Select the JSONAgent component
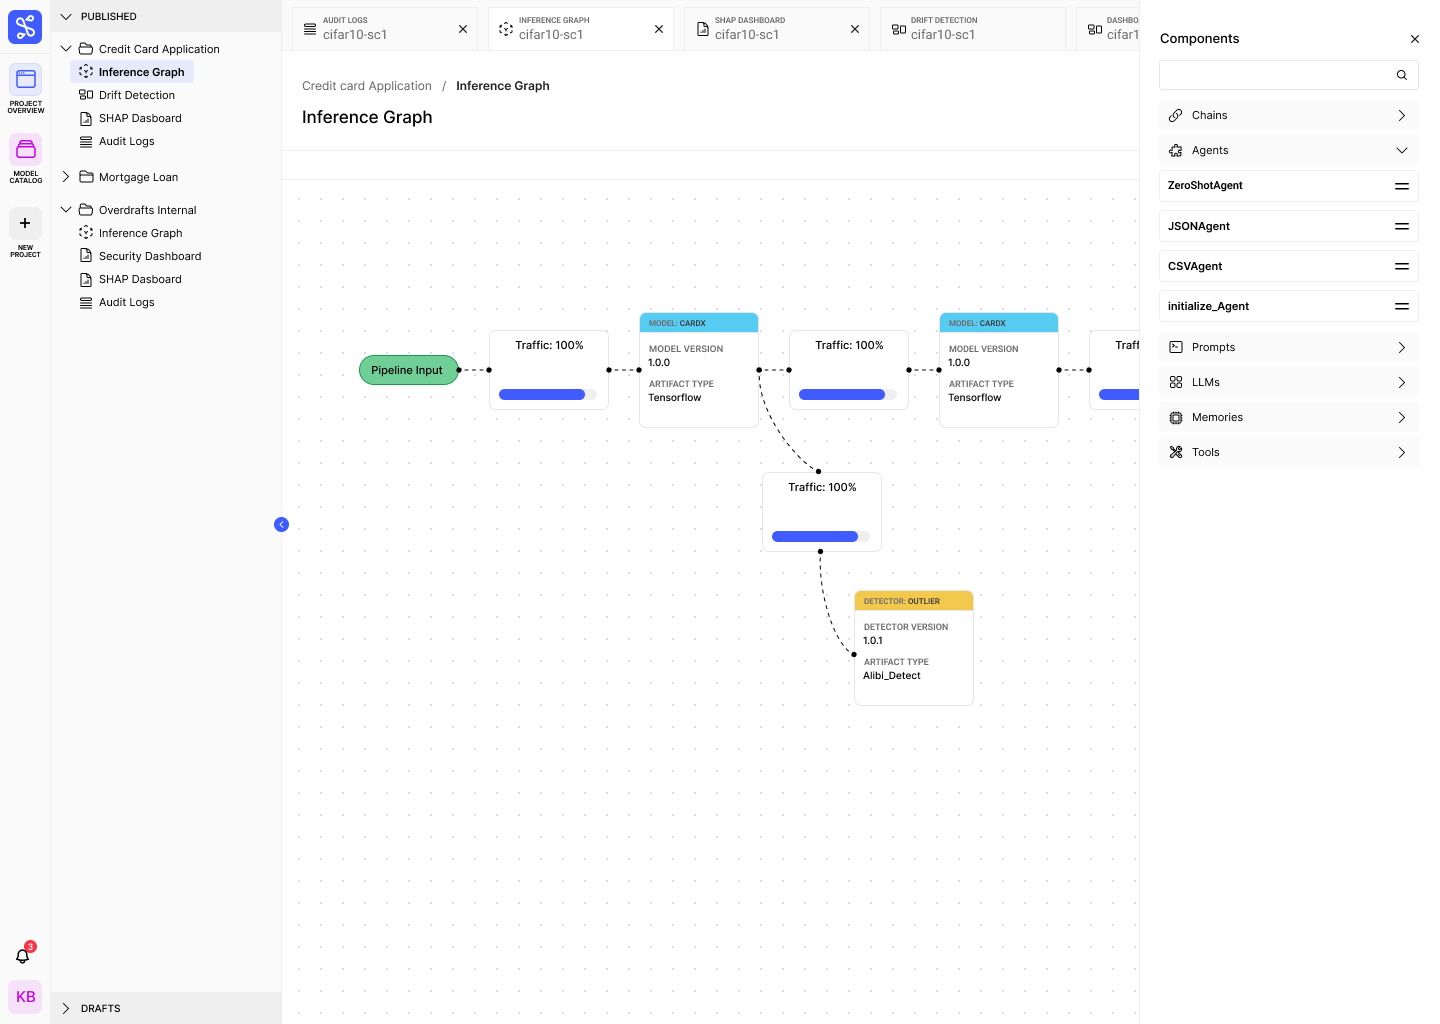The width and height of the screenshot is (1440, 1024). click(1288, 226)
